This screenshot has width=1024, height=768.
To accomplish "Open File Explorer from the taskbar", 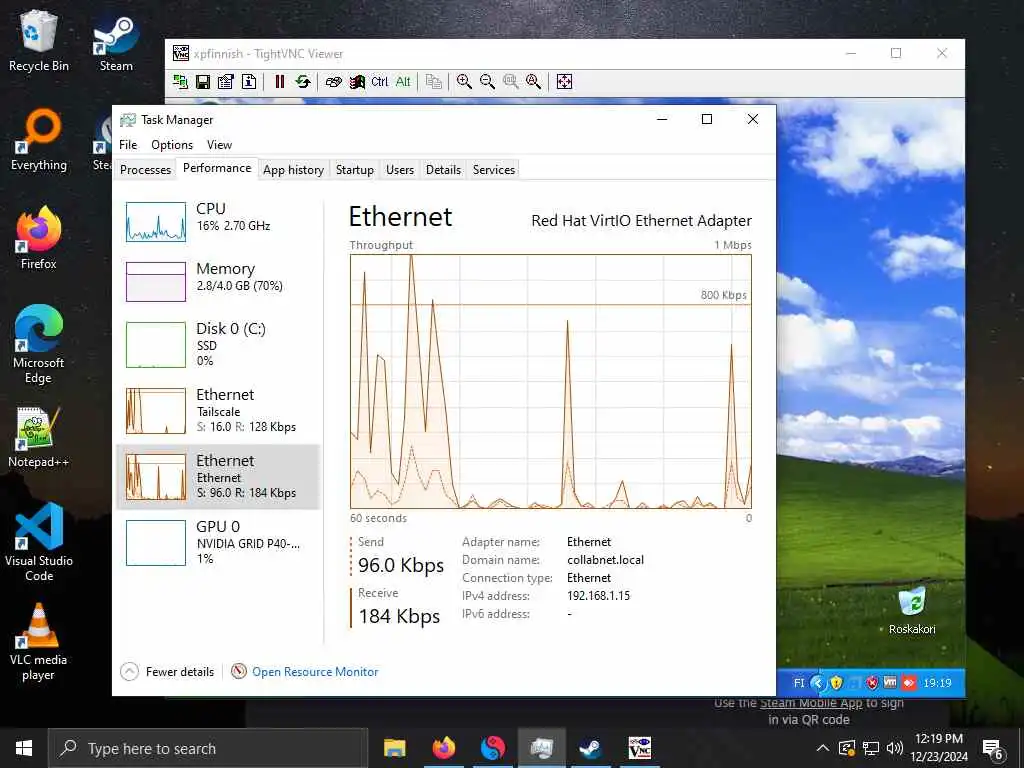I will click(x=394, y=748).
